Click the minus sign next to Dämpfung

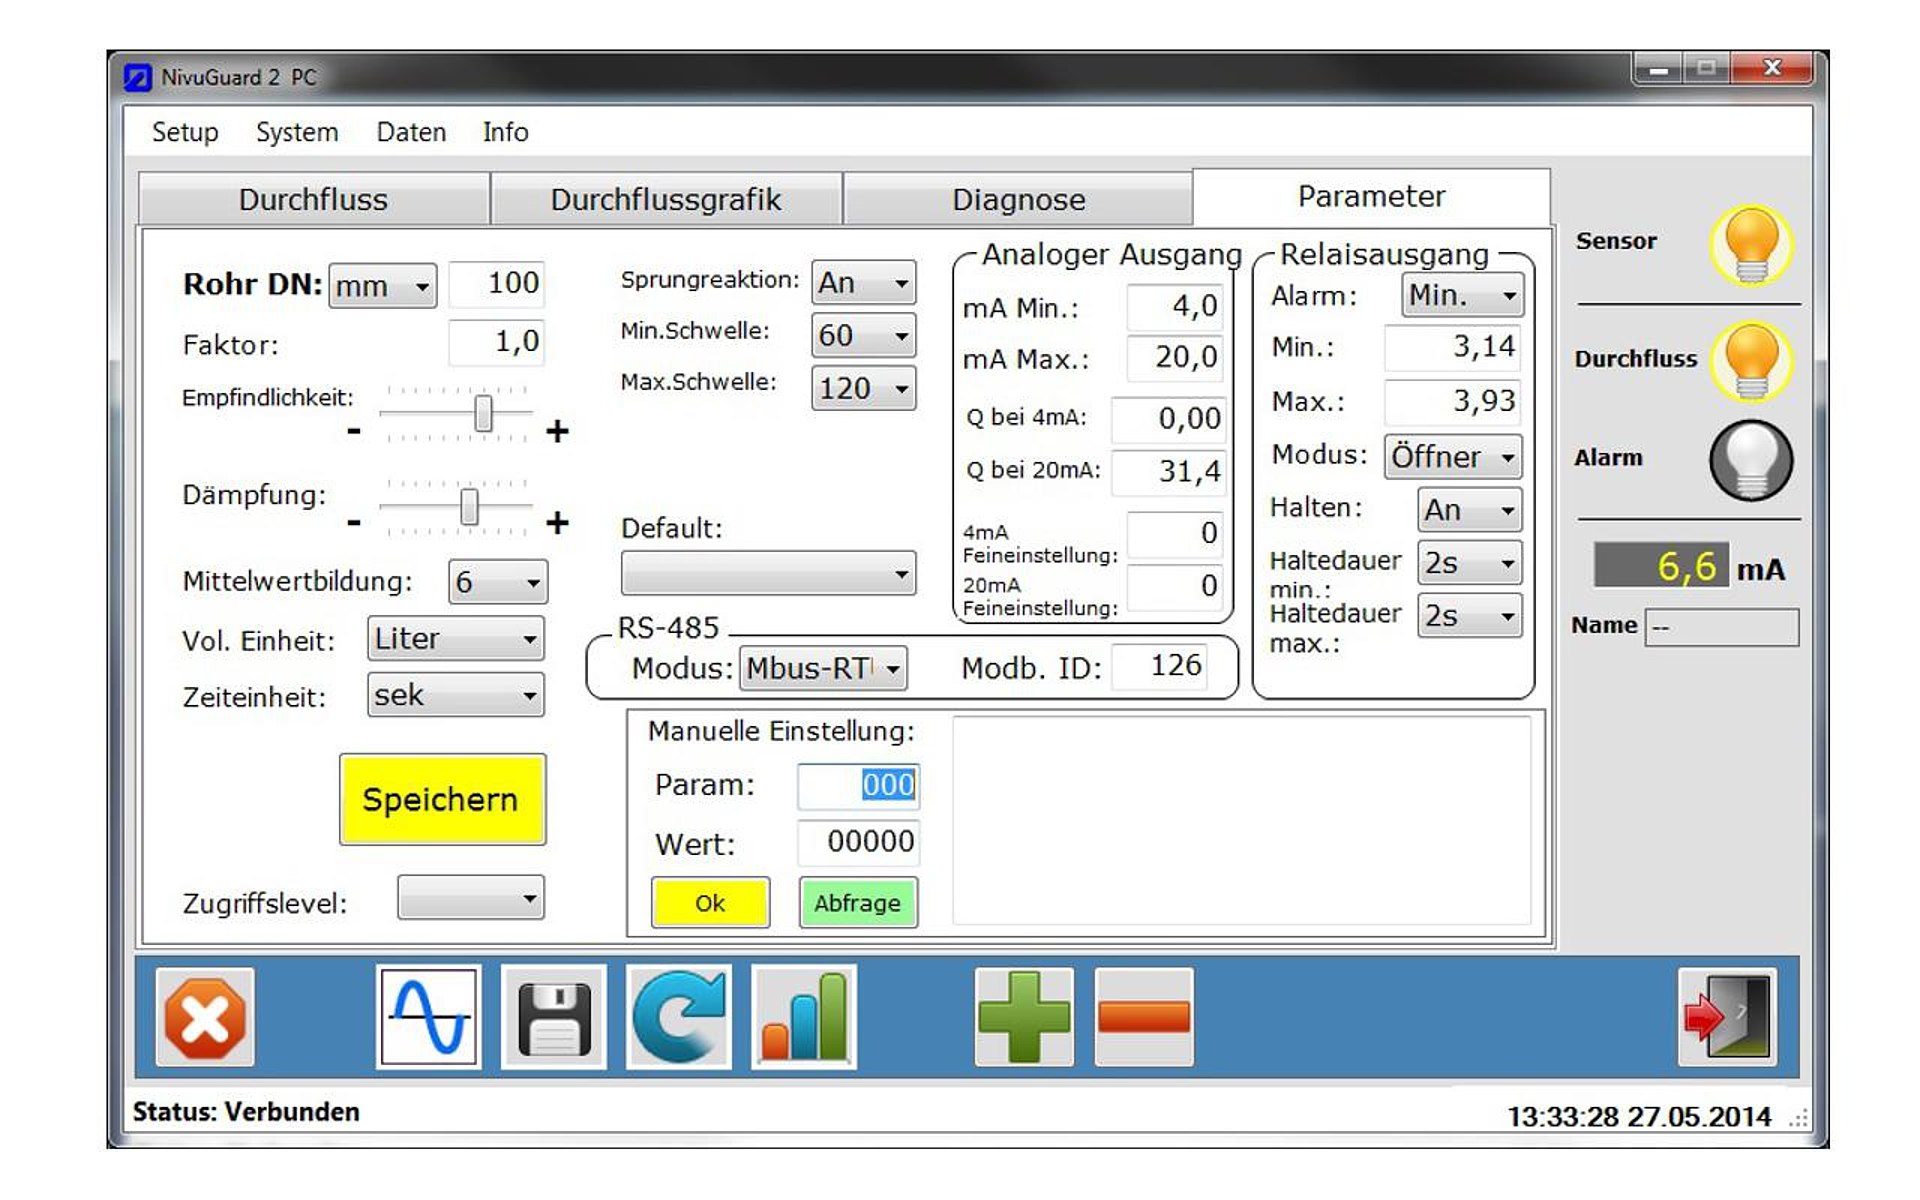click(x=353, y=522)
